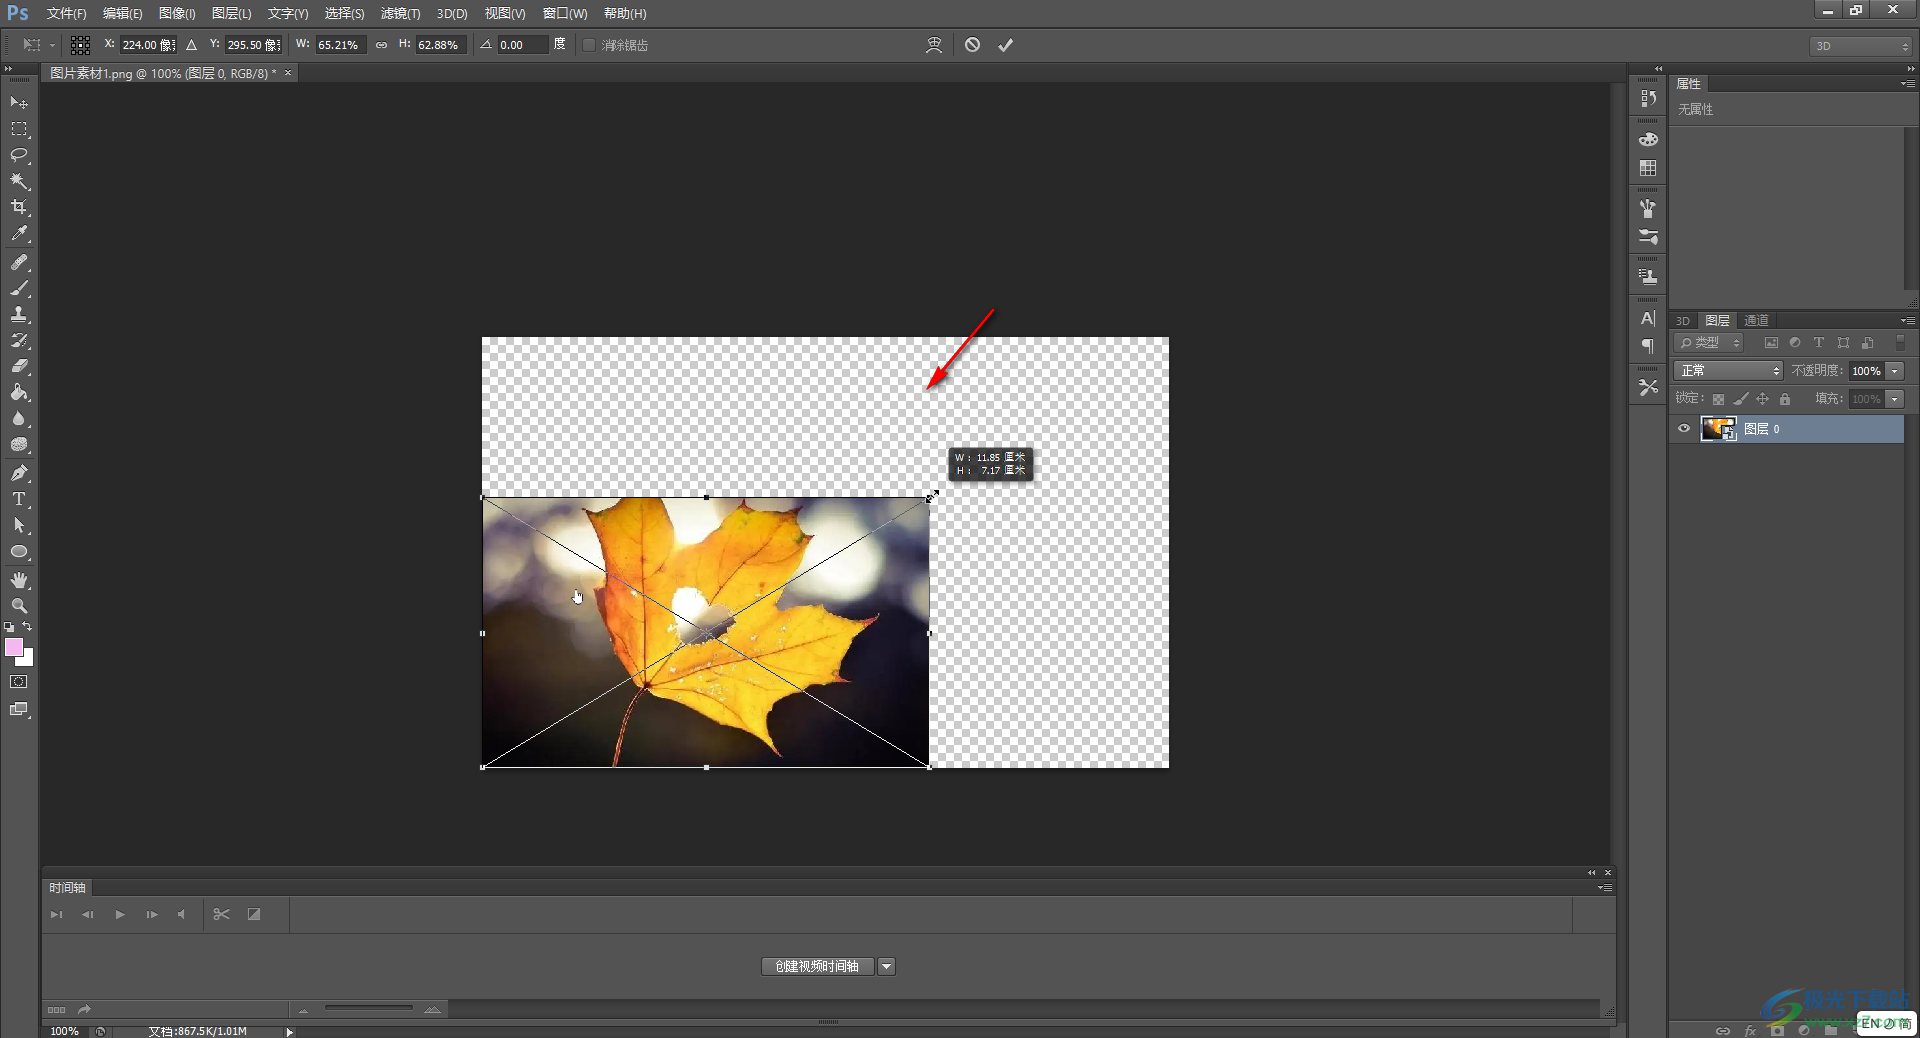This screenshot has height=1038, width=1920.
Task: Select the Hand tool
Action: coord(19,580)
